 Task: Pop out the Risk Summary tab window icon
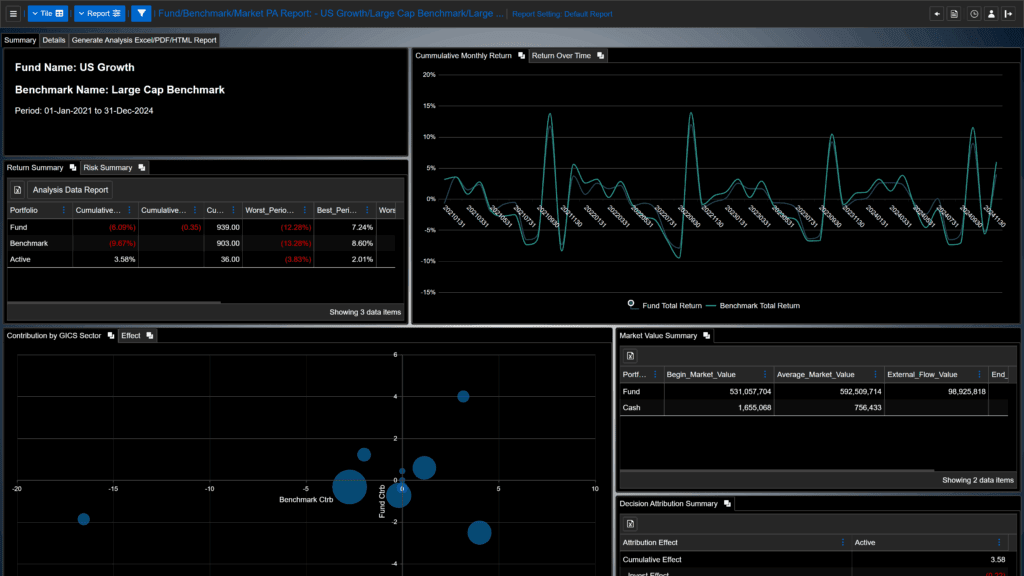[142, 168]
